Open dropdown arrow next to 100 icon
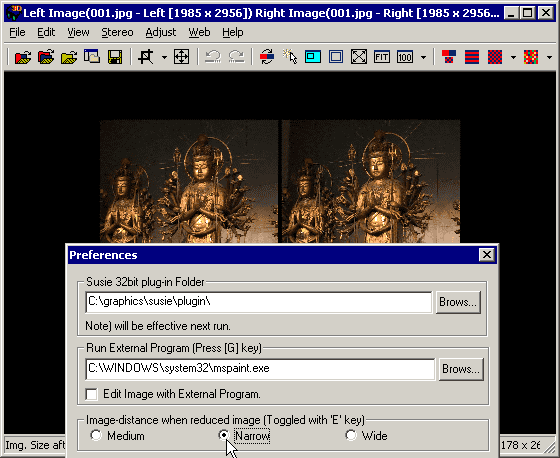This screenshot has height=458, width=560. [424, 57]
